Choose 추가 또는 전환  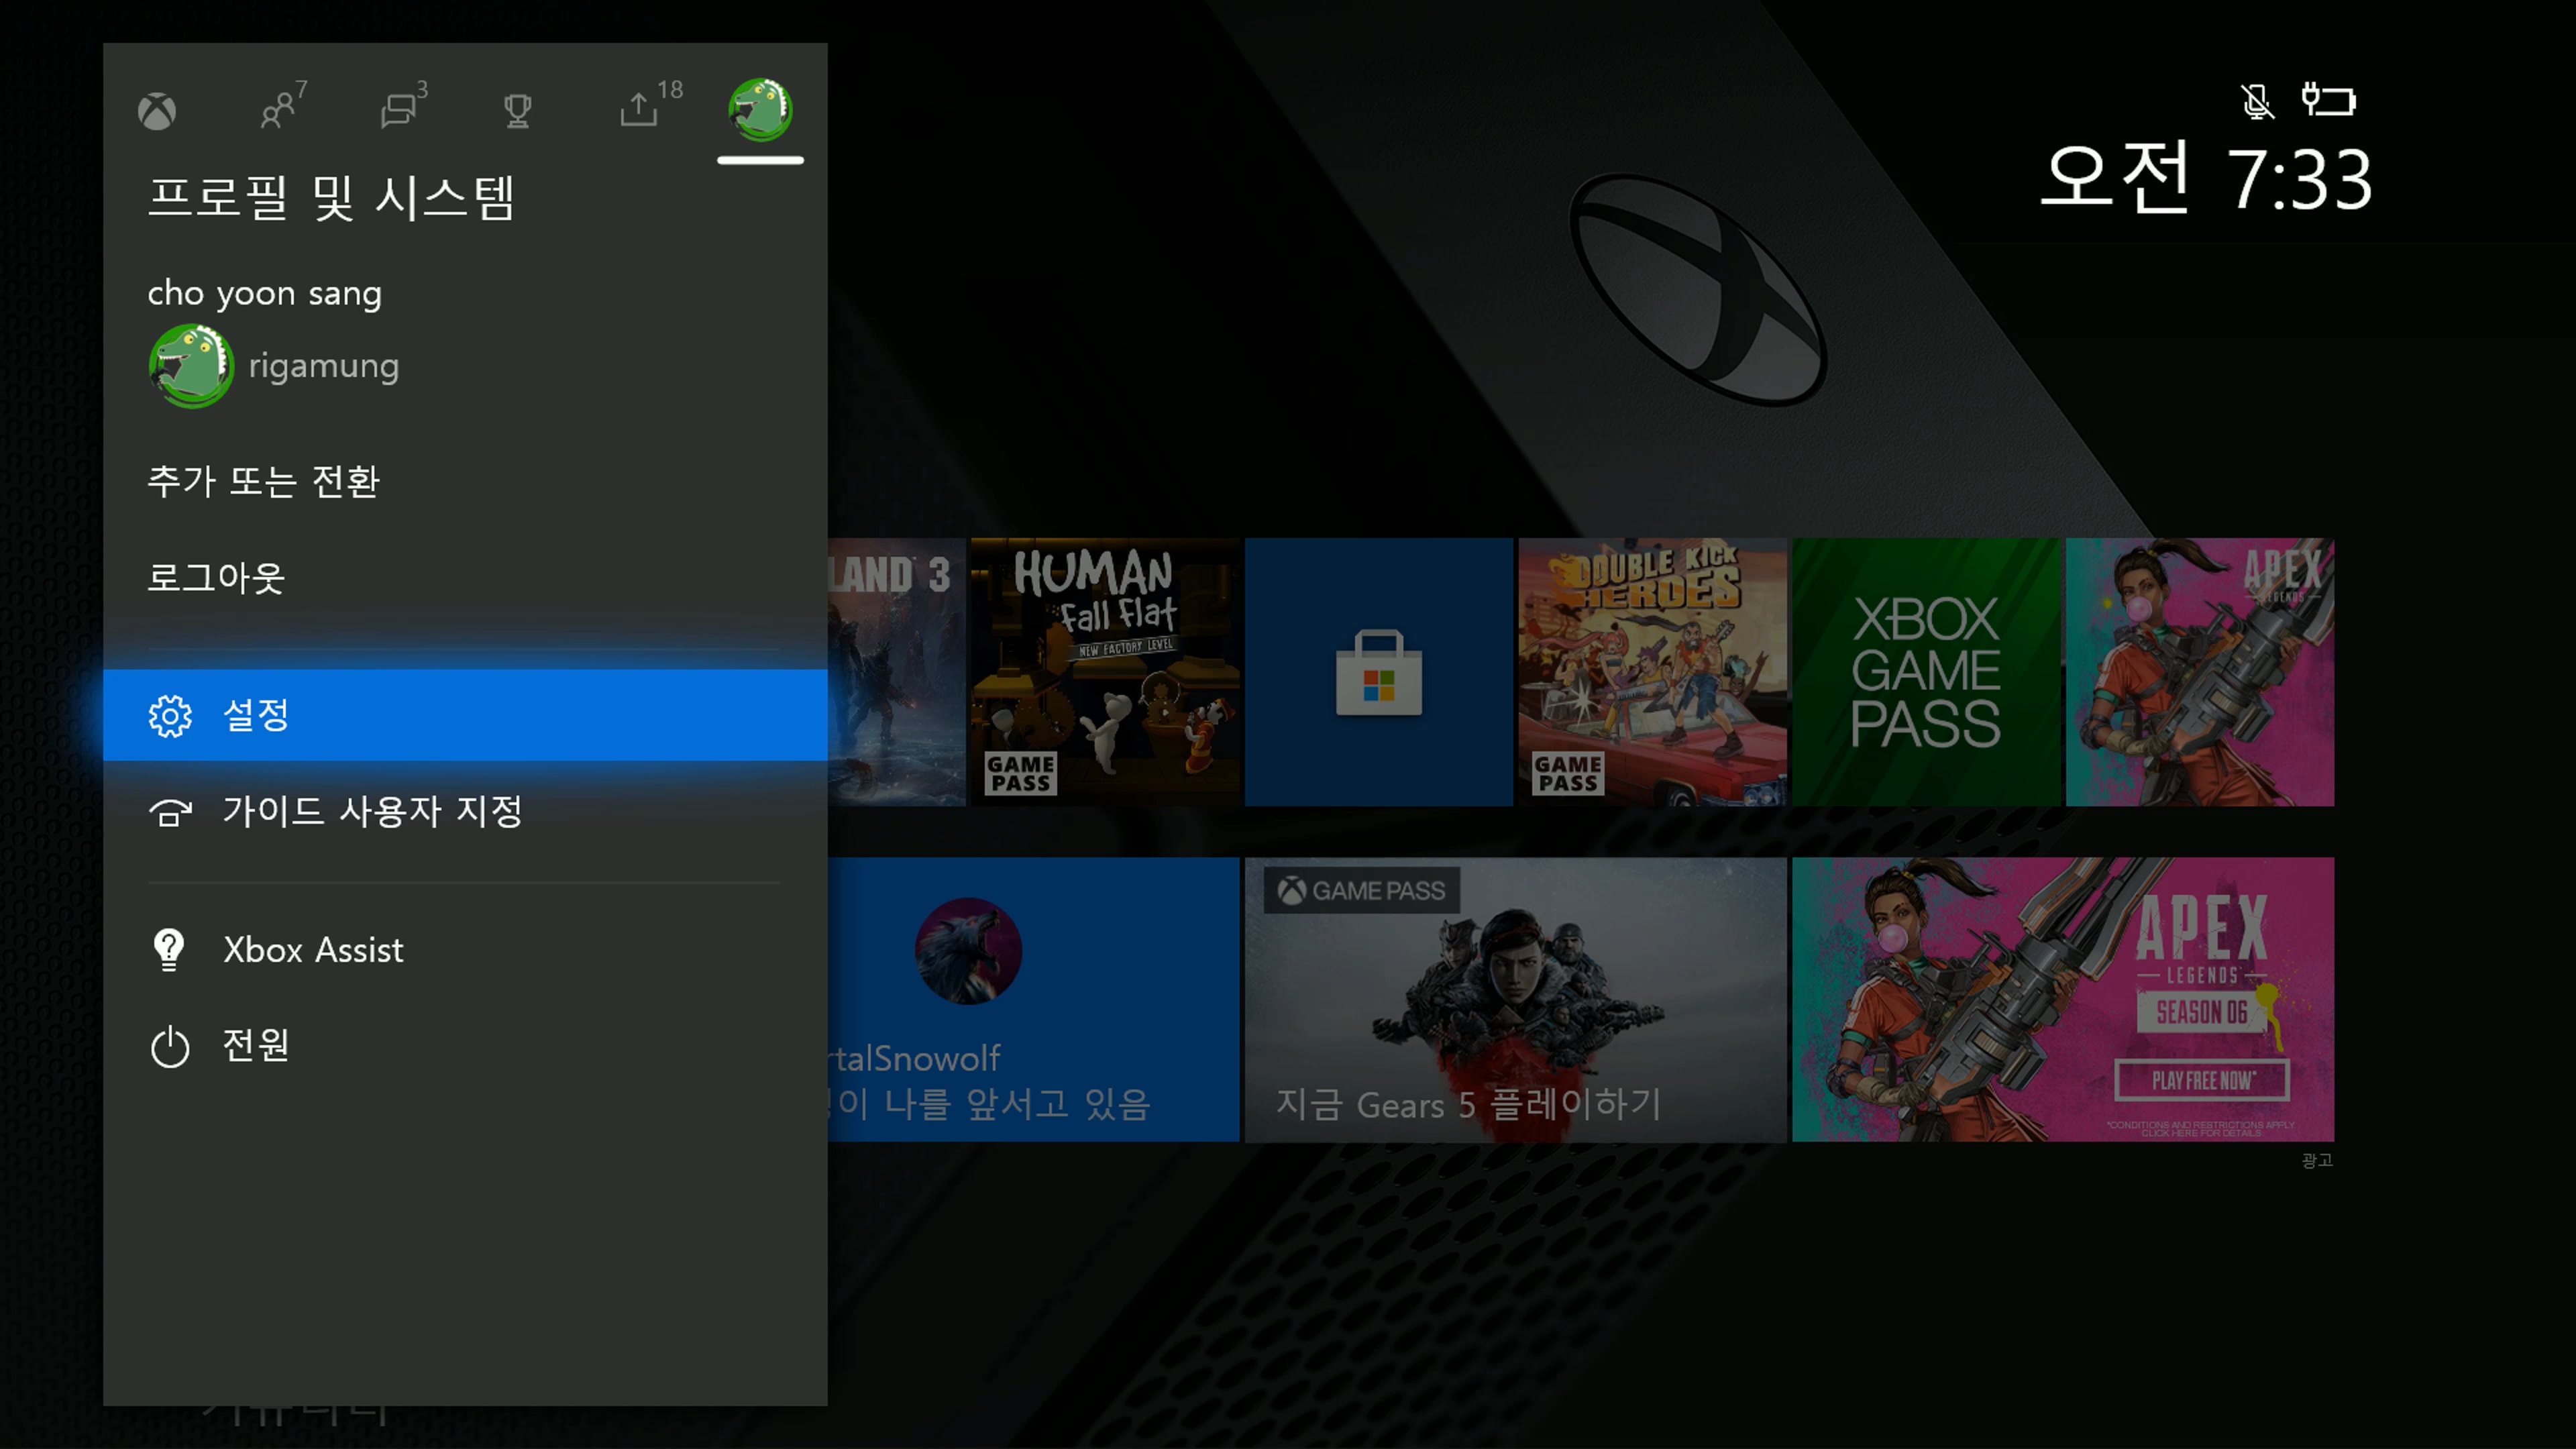[x=264, y=481]
